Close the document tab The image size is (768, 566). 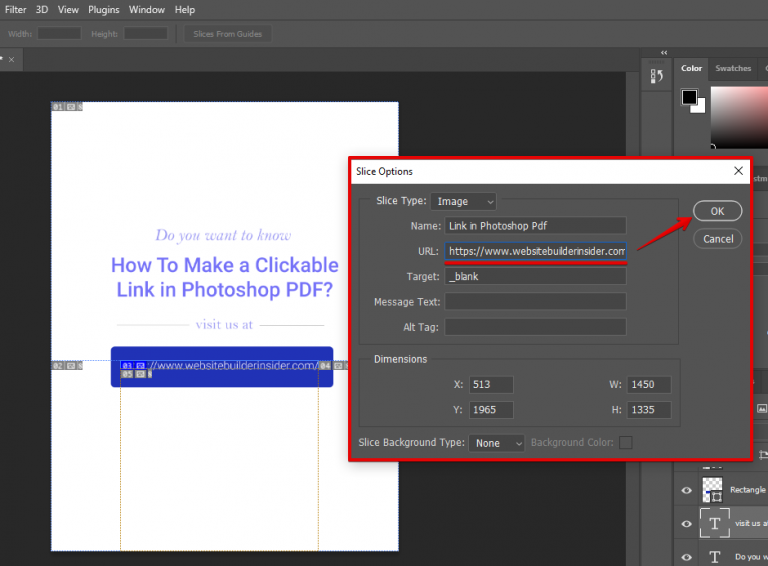coord(11,60)
